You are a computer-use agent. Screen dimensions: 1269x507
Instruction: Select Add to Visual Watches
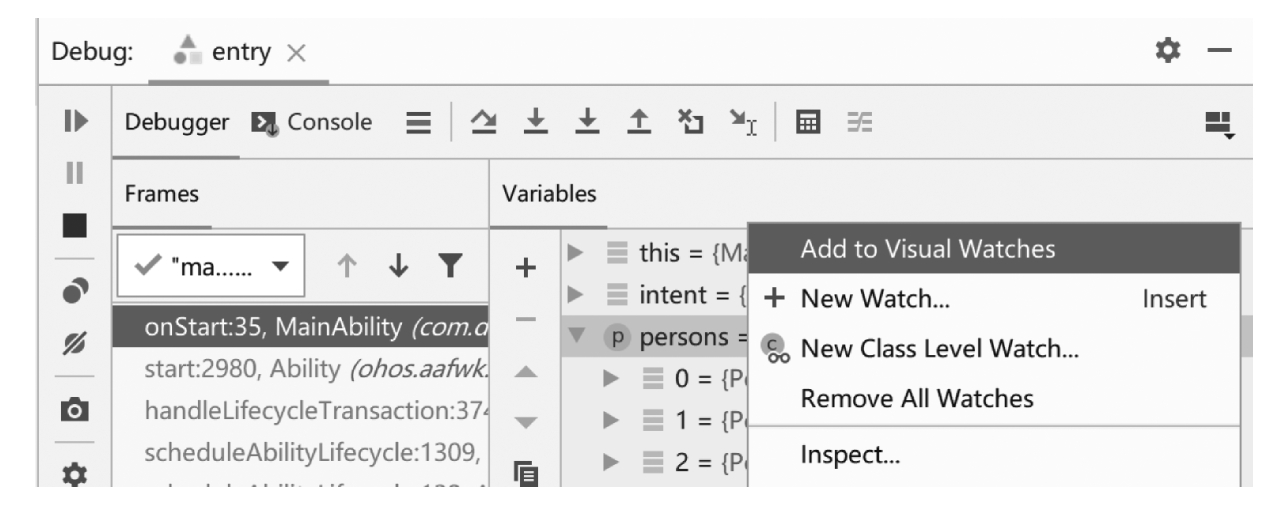(927, 249)
